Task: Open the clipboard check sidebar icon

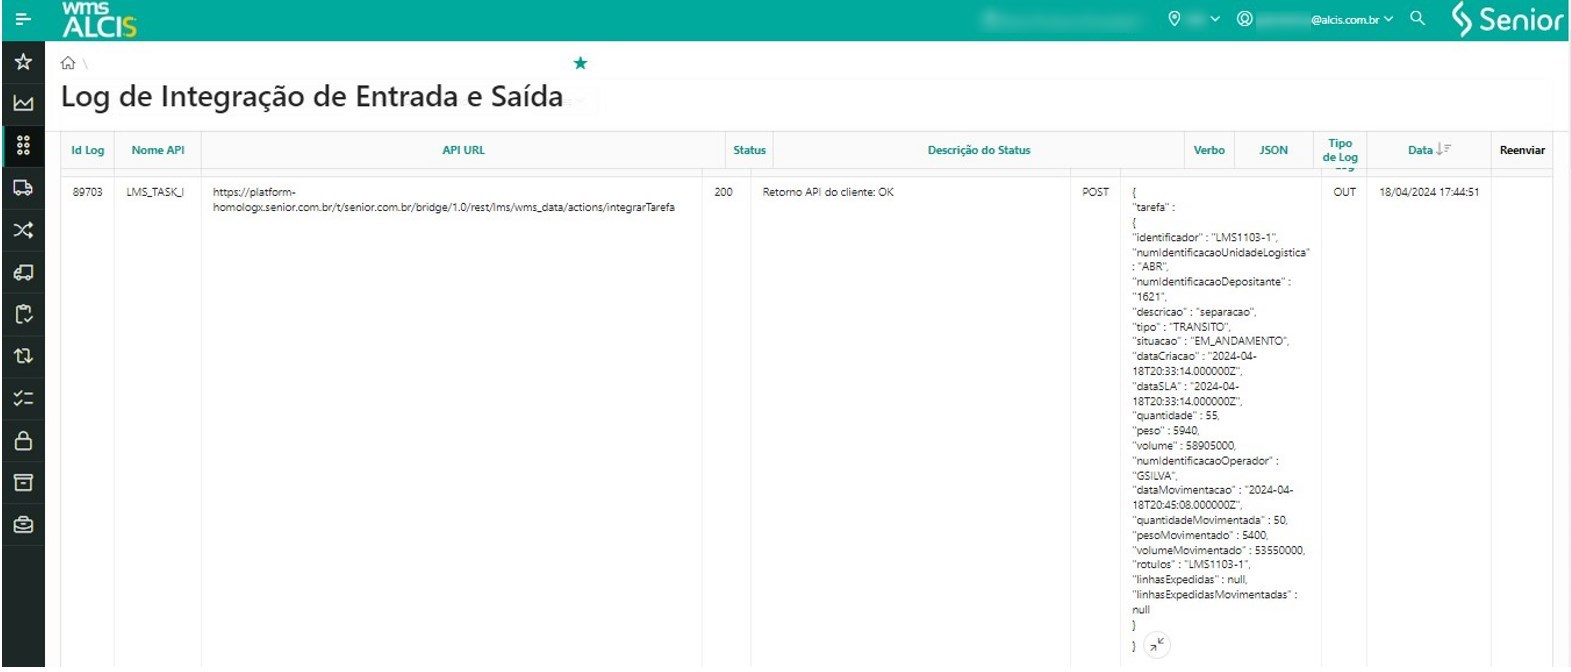Action: 23,314
